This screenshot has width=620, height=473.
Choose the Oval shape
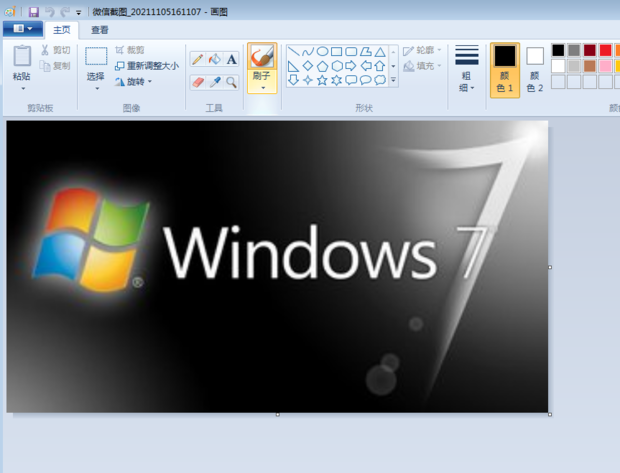pos(322,52)
